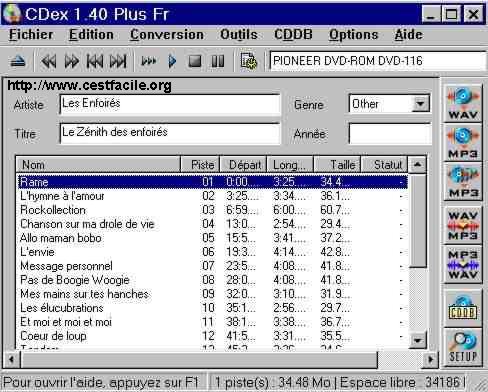
Task: Click the track list scroll down arrow
Action: point(417,341)
